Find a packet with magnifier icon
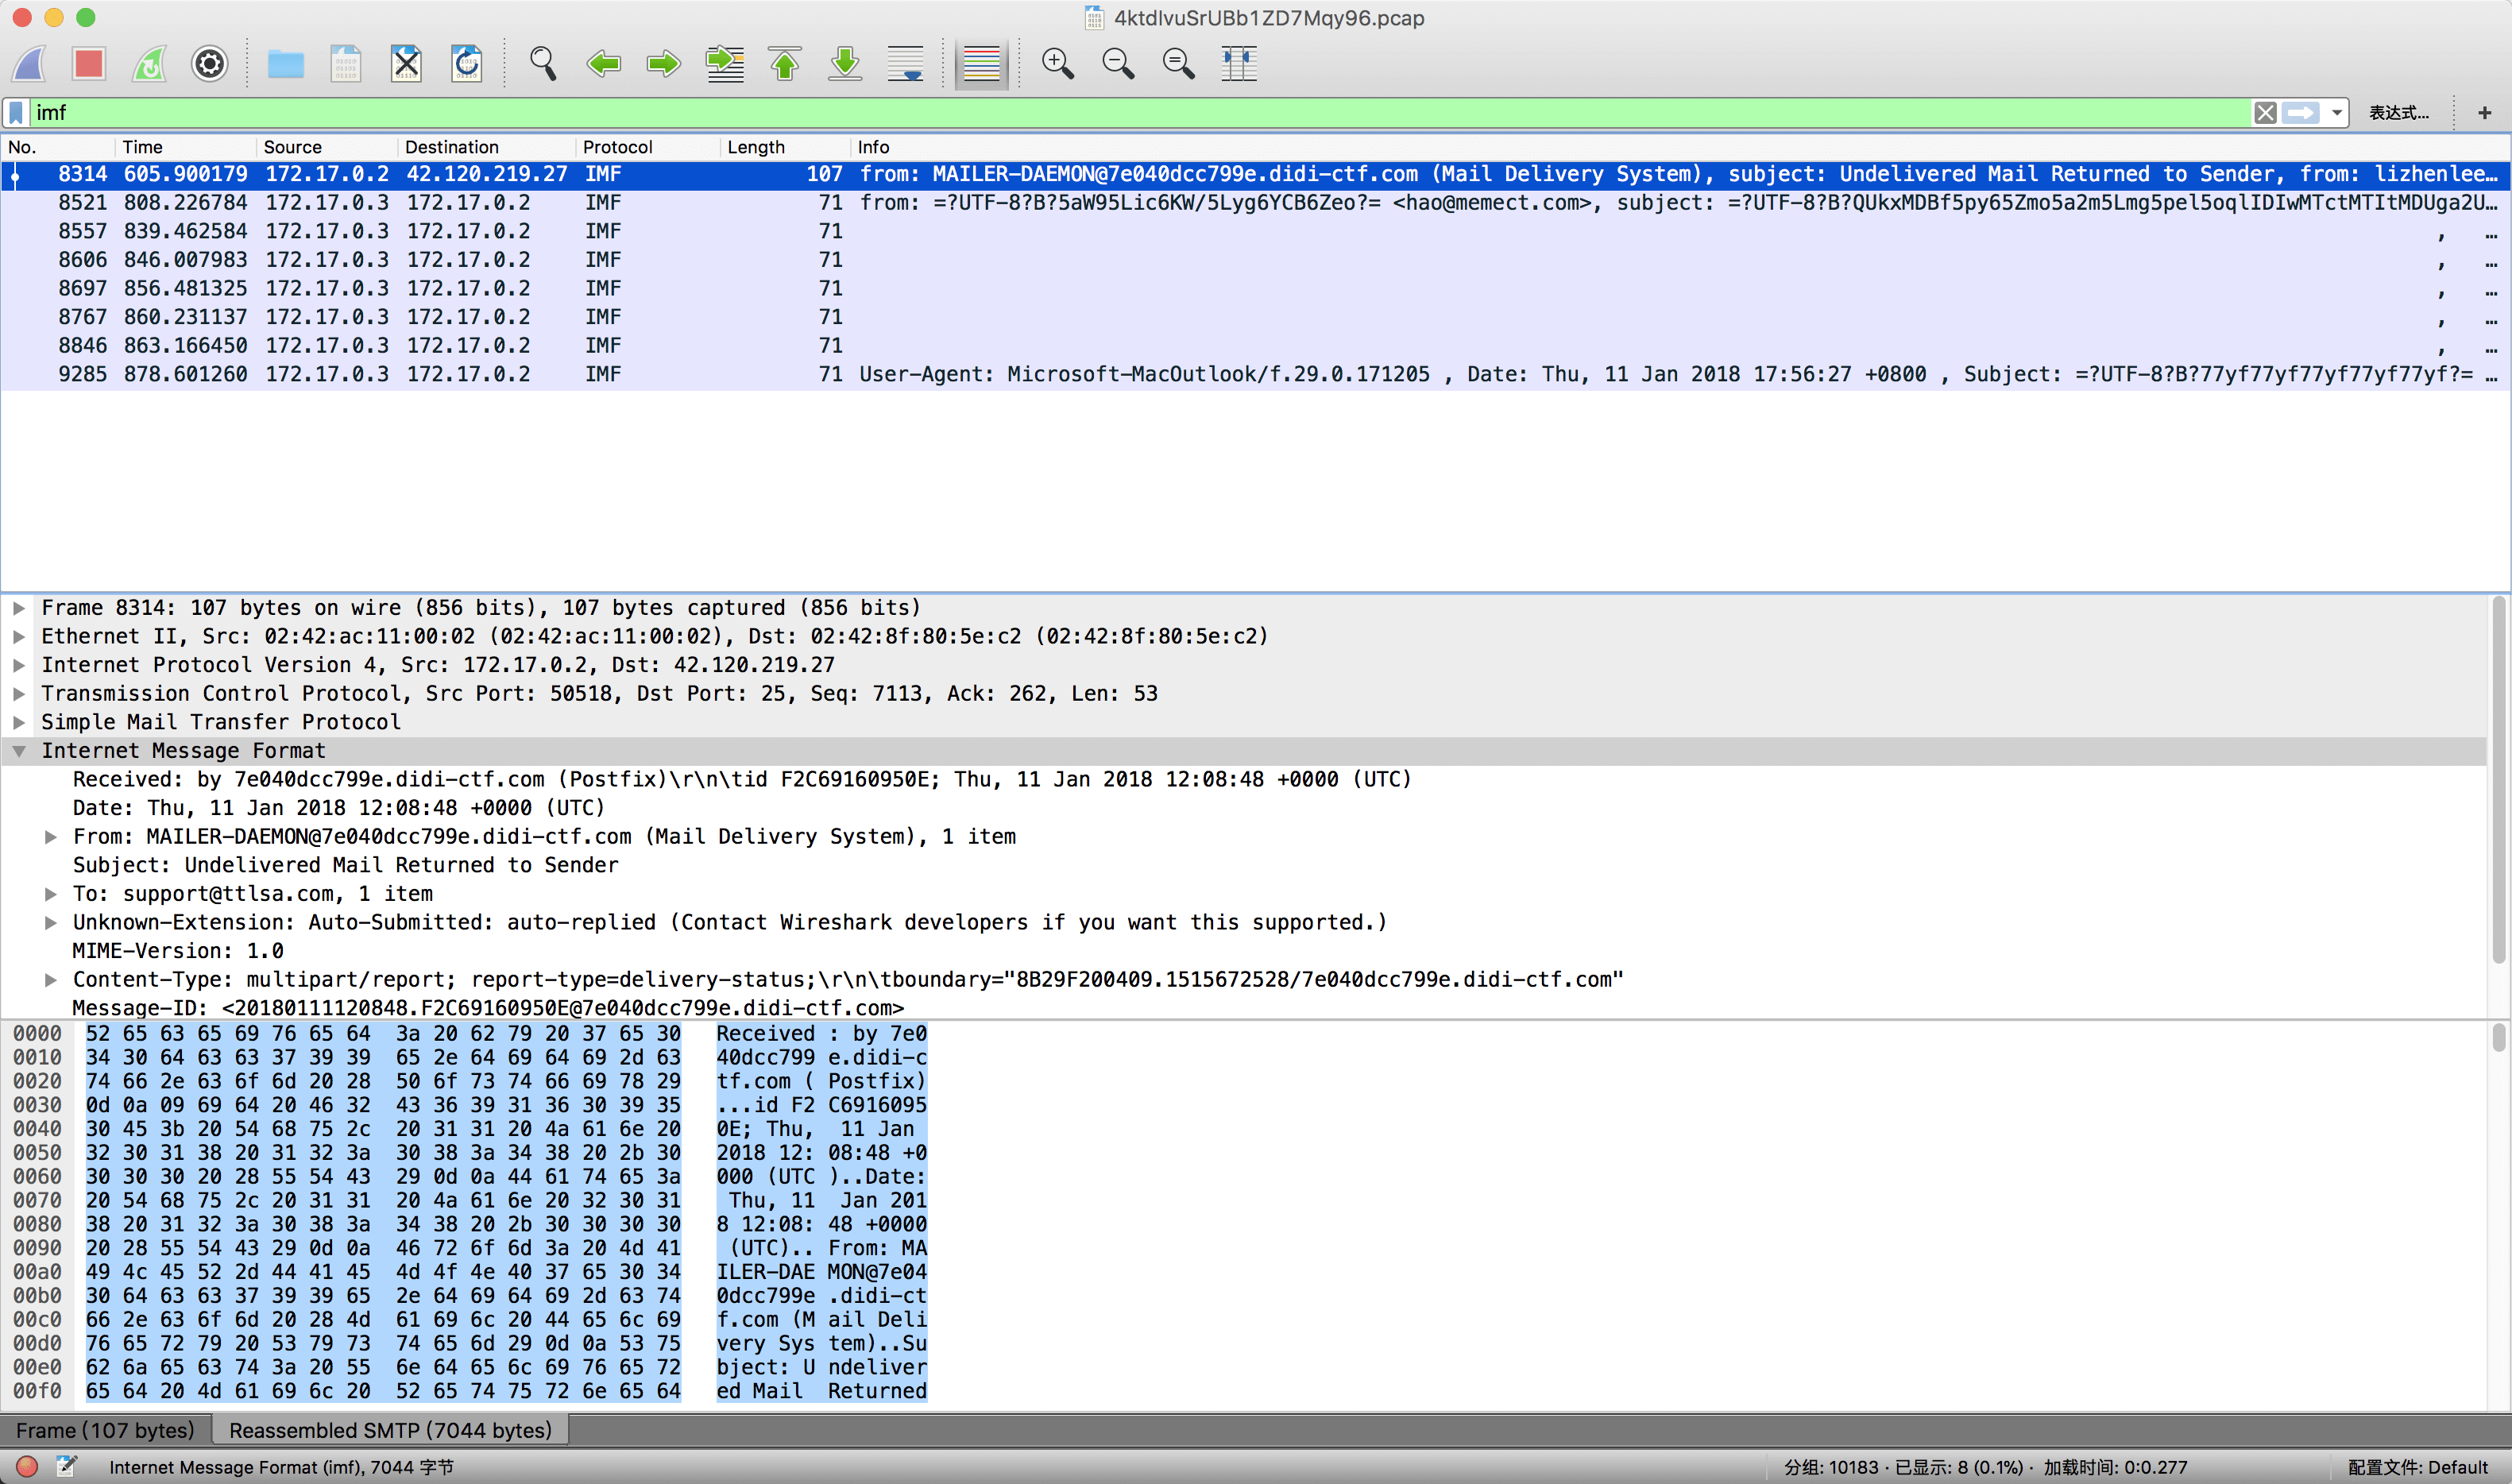The height and width of the screenshot is (1484, 2512). click(543, 64)
